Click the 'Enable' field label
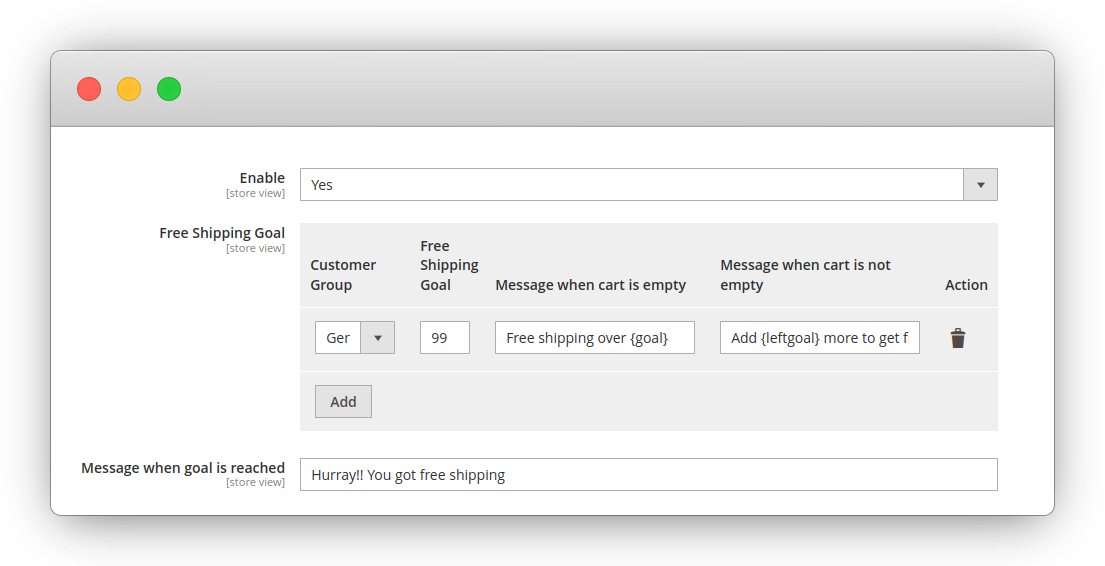Viewport: 1105px width, 566px height. coord(262,178)
